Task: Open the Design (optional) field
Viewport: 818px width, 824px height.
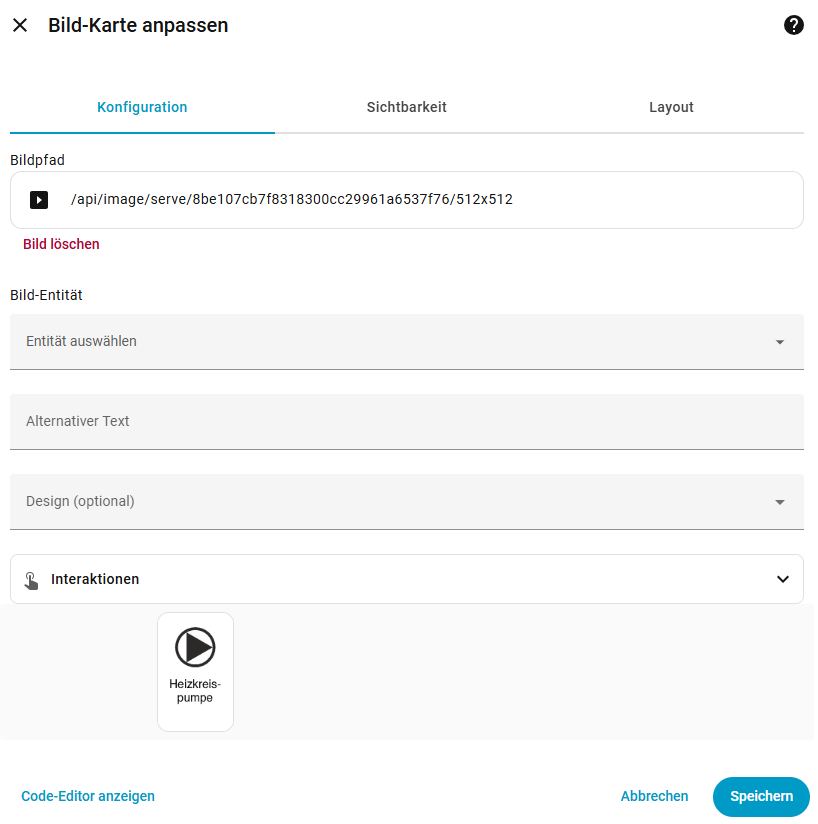Action: click(x=390, y=502)
